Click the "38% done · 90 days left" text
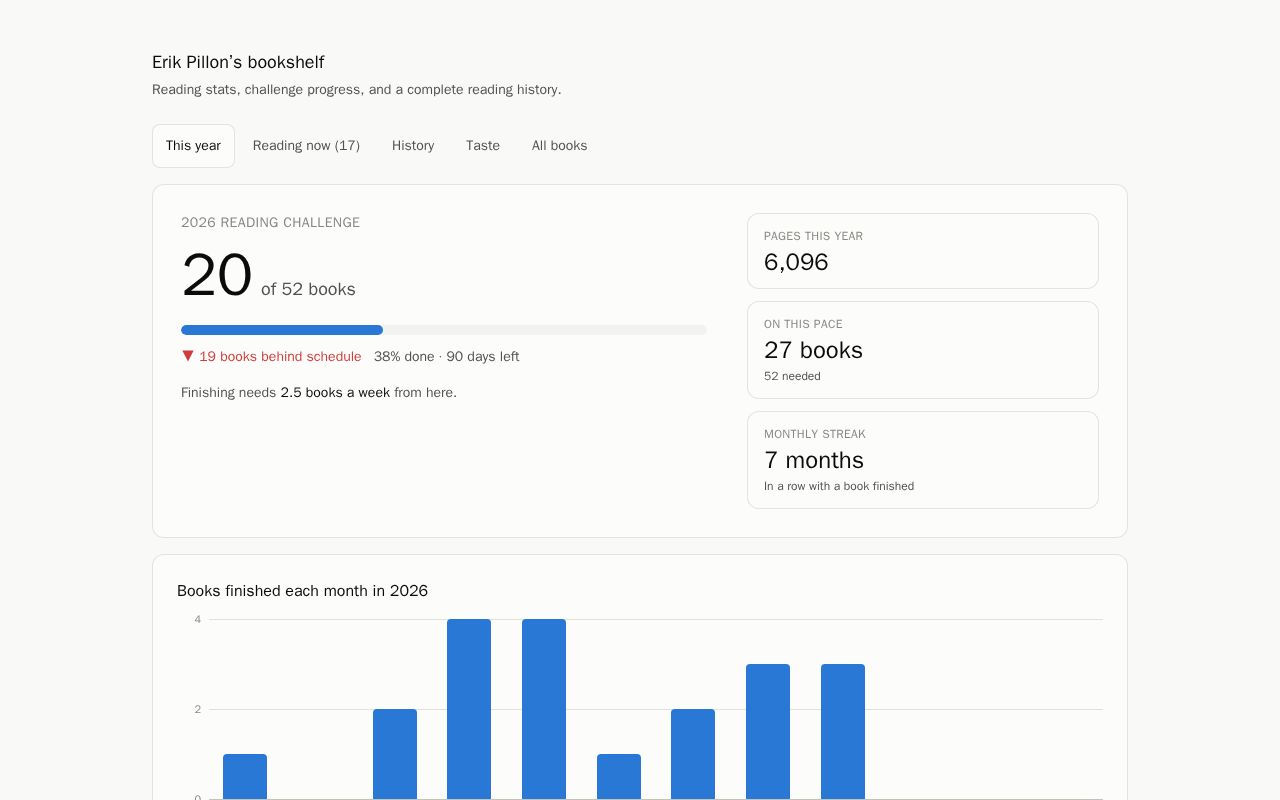Image resolution: width=1280 pixels, height=800 pixels. tap(446, 357)
